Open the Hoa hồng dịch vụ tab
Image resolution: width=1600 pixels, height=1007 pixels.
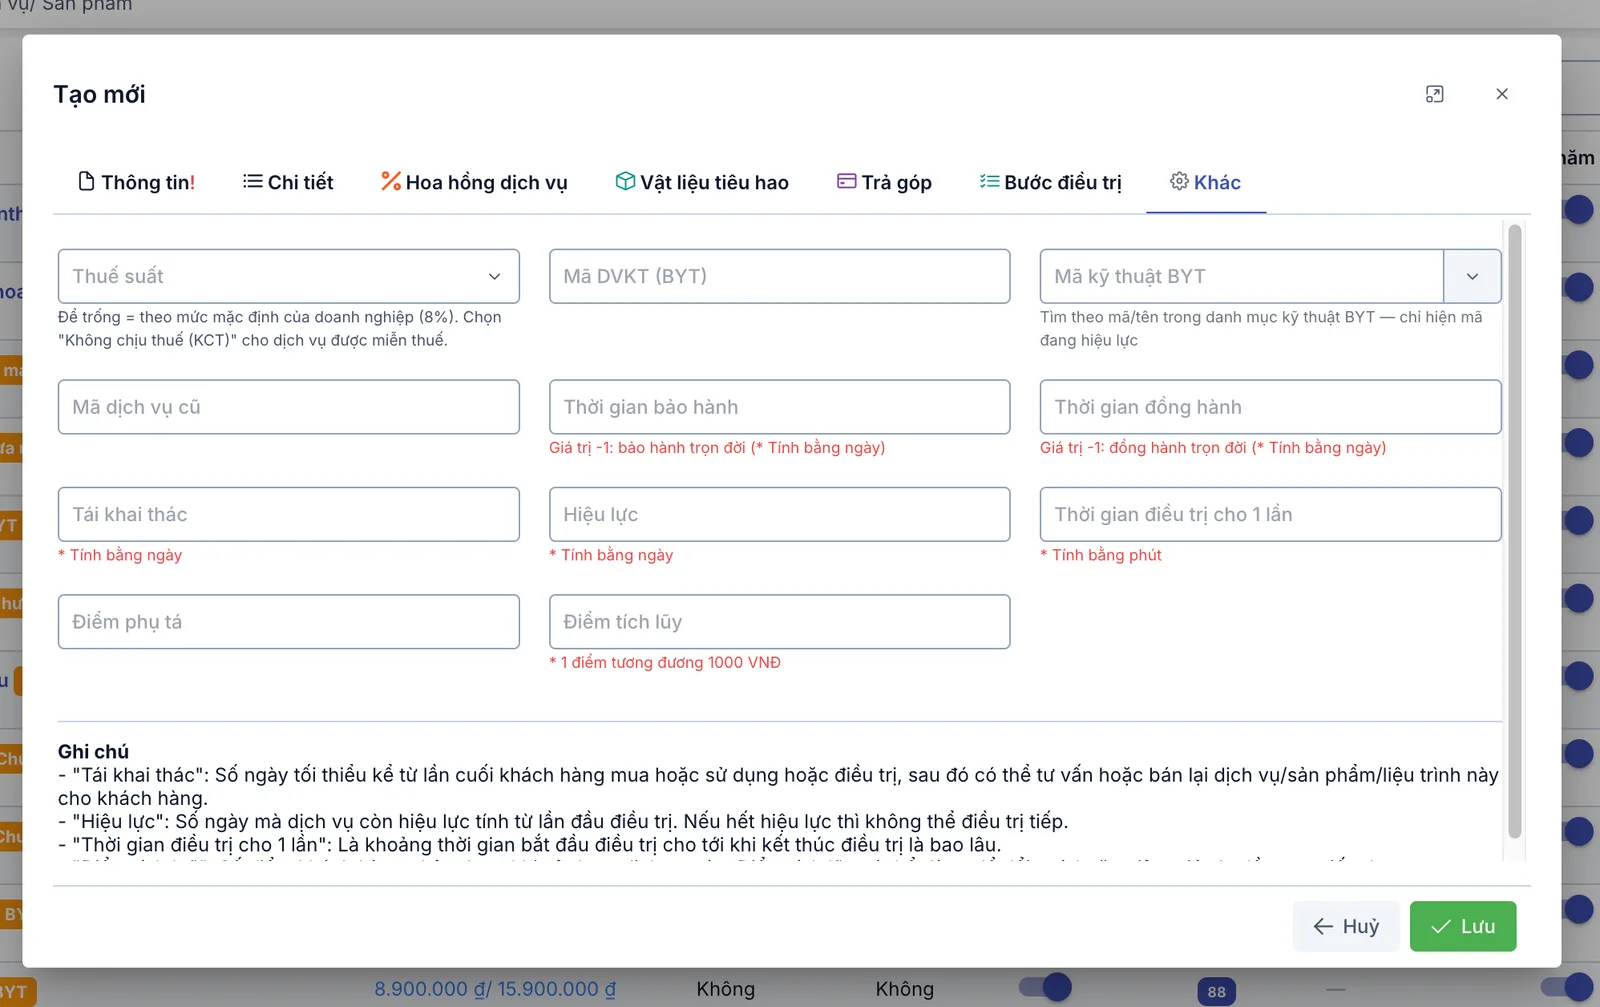click(x=474, y=182)
